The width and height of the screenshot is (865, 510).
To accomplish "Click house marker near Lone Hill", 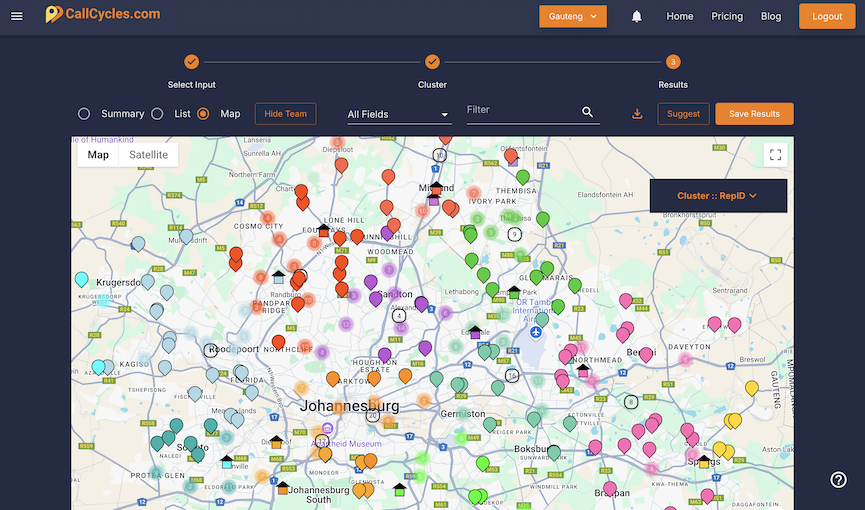I will coord(324,230).
